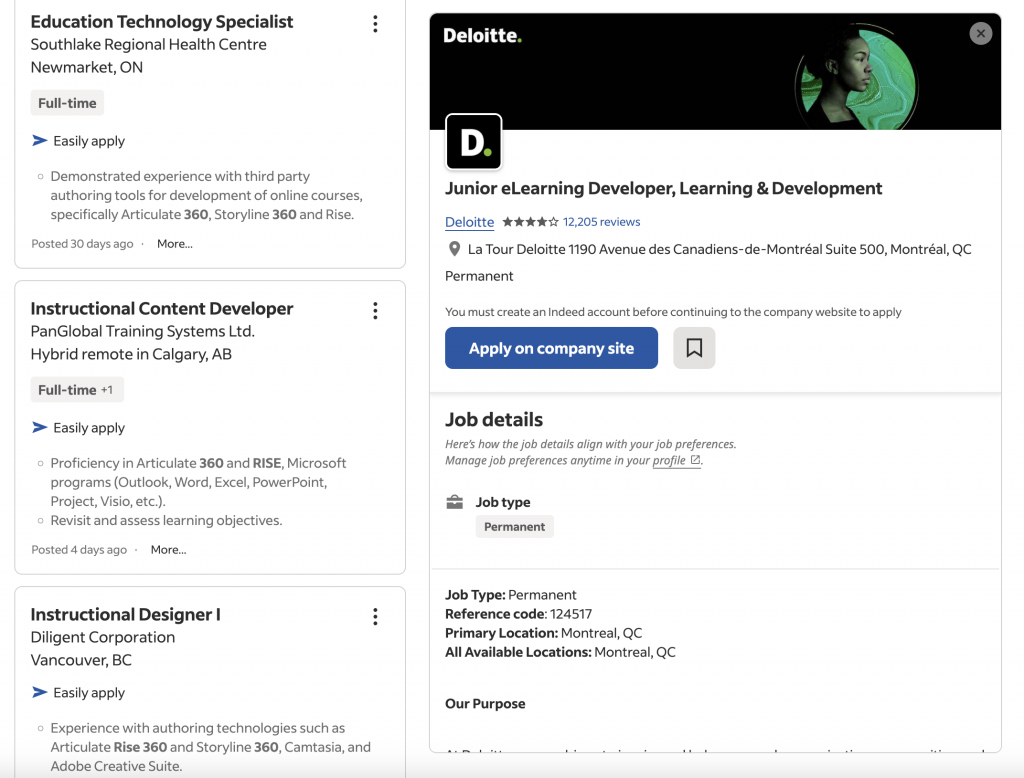1024x778 pixels.
Task: Click location pin icon beside La Tour Deloitte
Action: 455,249
